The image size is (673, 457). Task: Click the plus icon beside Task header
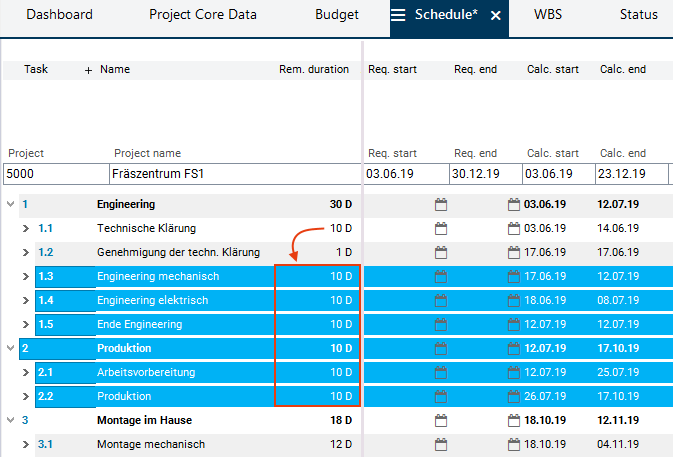[x=88, y=70]
